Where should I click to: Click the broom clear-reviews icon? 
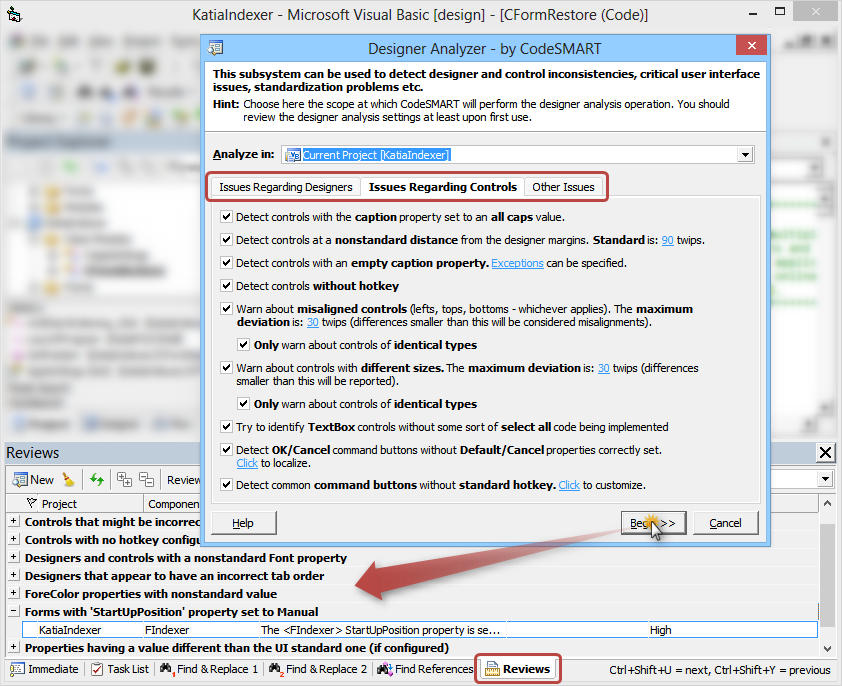(69, 479)
